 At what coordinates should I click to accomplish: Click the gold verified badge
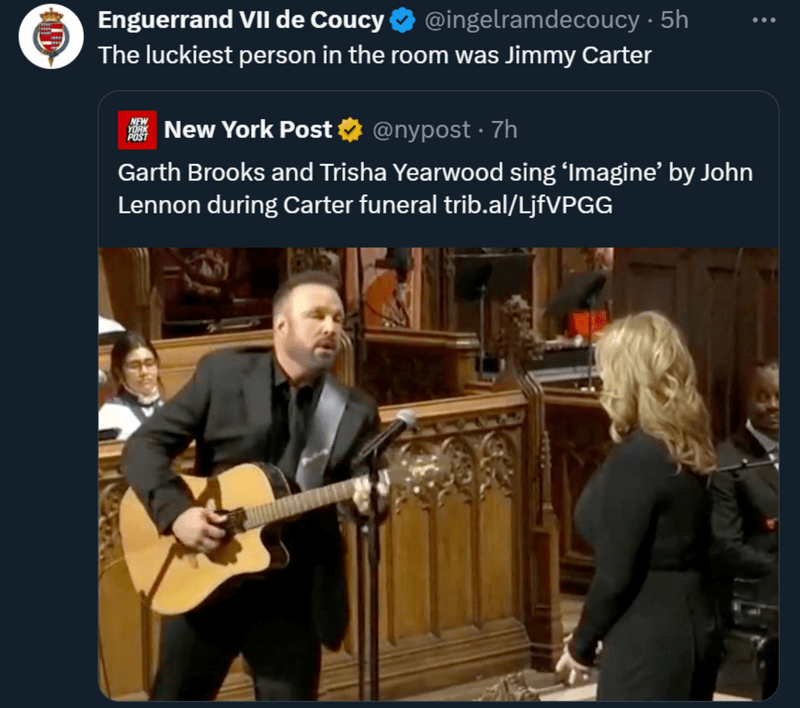click(350, 129)
